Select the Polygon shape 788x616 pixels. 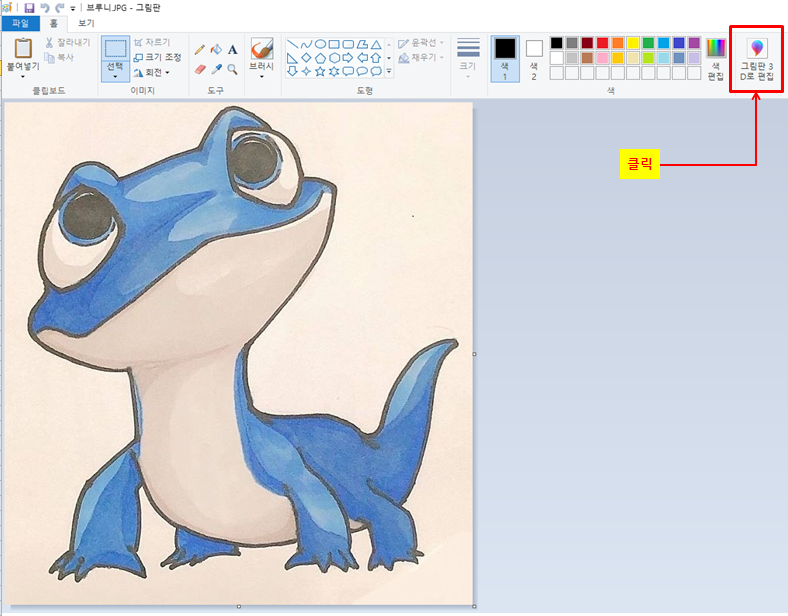[x=362, y=44]
